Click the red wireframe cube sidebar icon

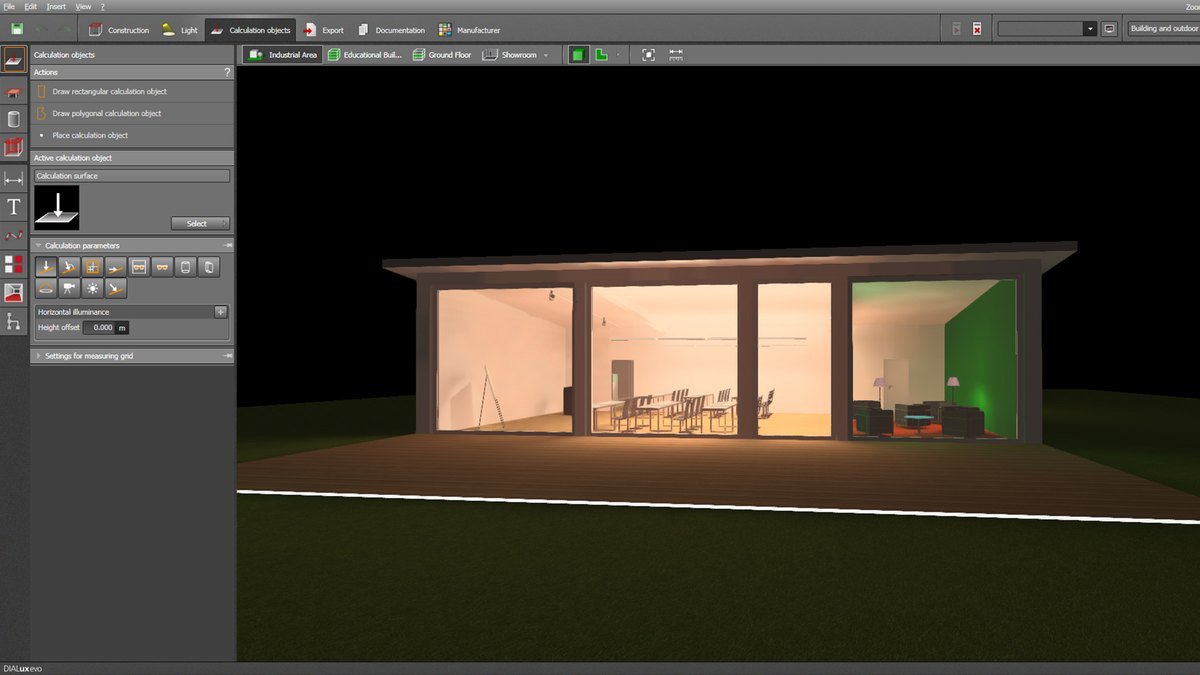[14, 148]
